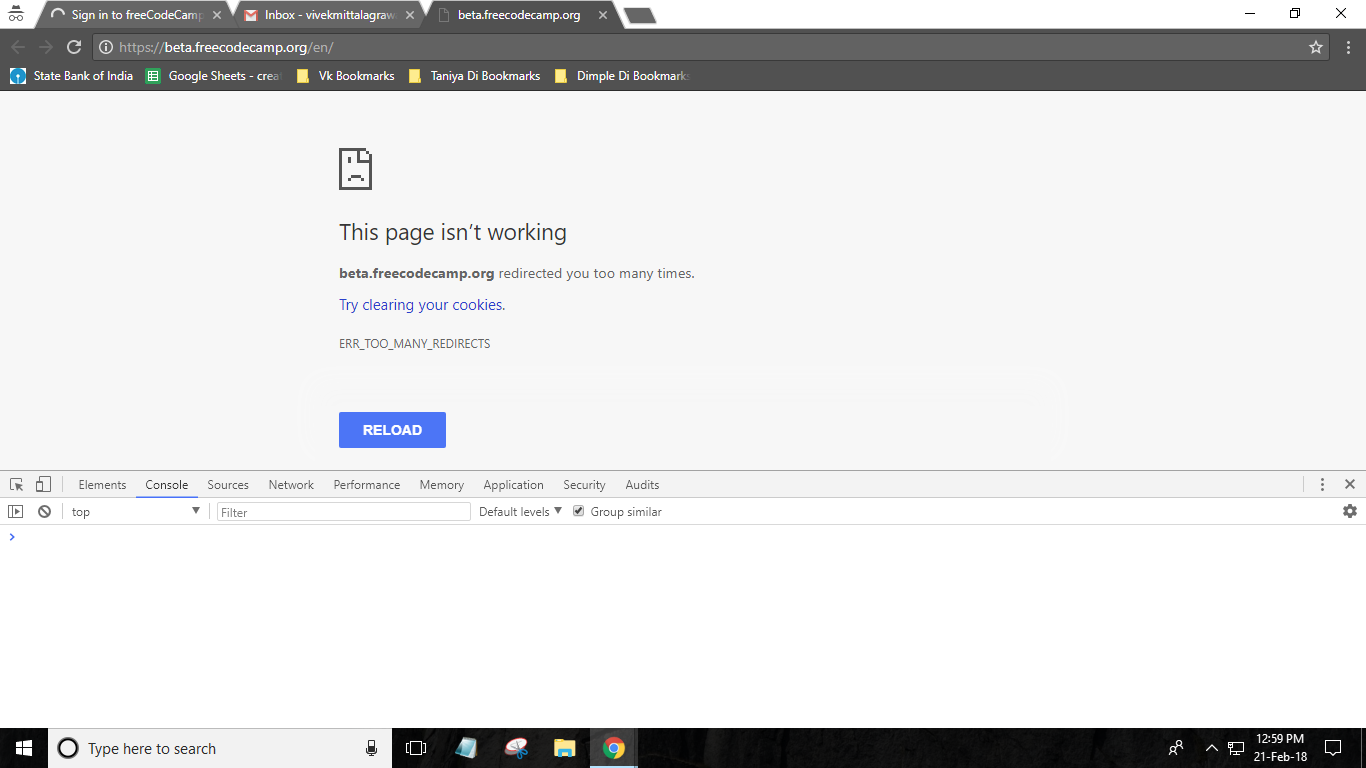Expand the Default levels dropdown
Screen dimensions: 1366x768
pyautogui.click(x=520, y=511)
